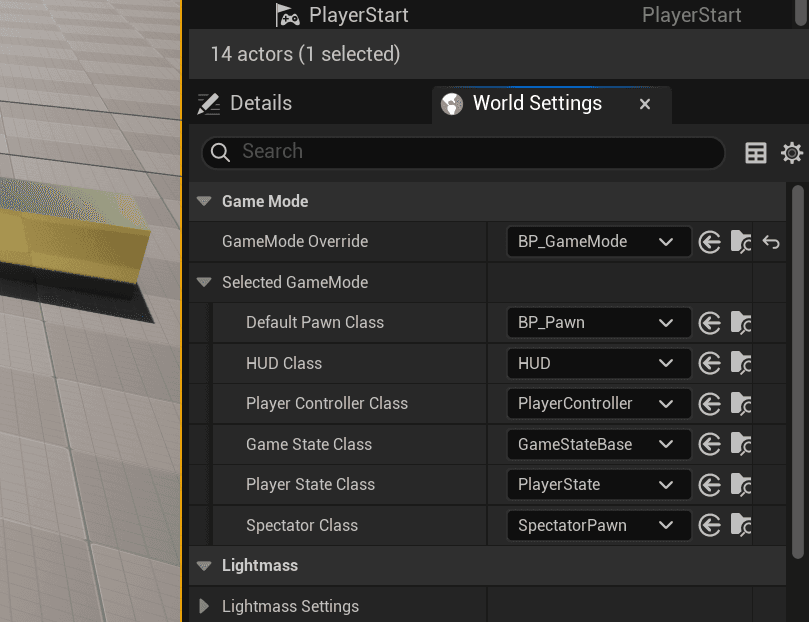
Task: Use selected asset arrow for Game State Class
Action: click(x=710, y=444)
